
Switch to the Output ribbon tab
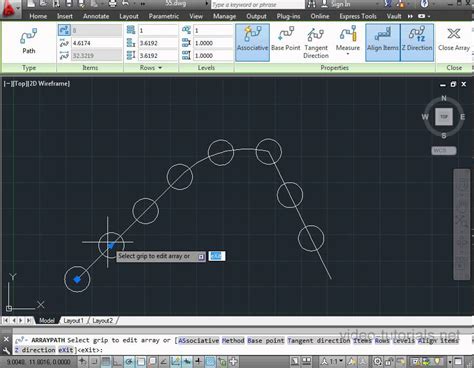point(256,16)
